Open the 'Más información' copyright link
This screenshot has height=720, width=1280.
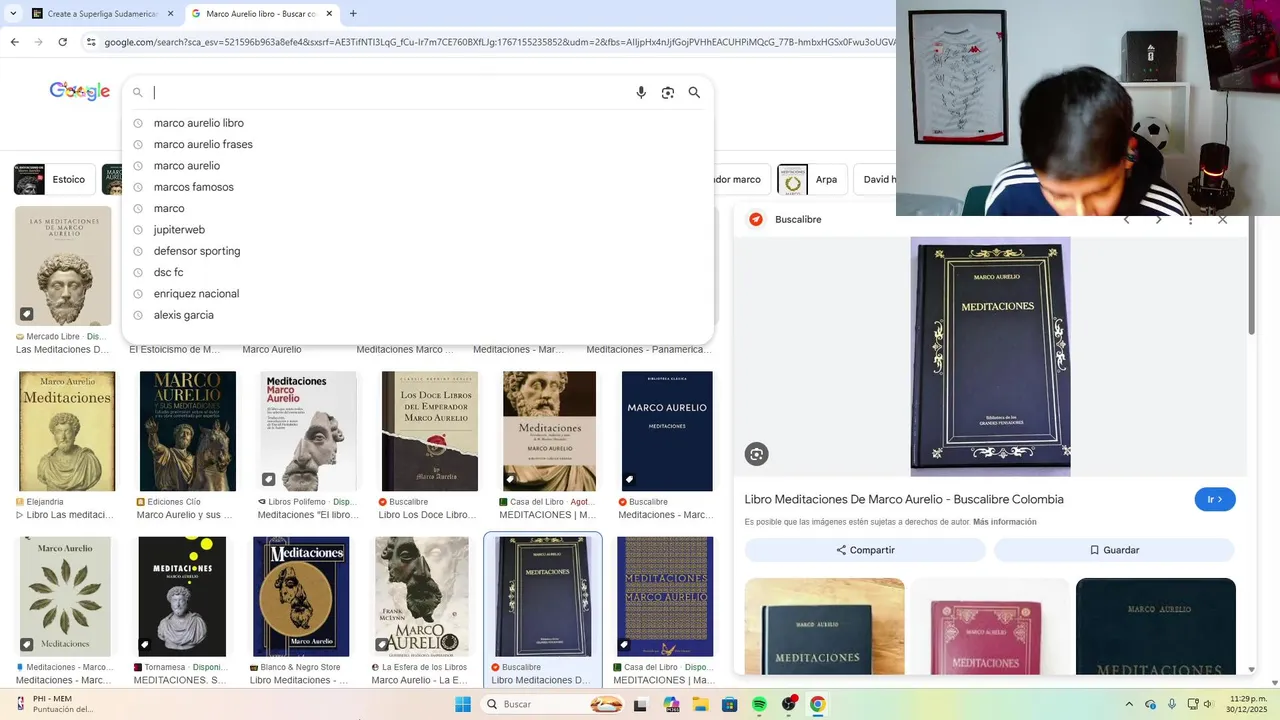pyautogui.click(x=1004, y=522)
